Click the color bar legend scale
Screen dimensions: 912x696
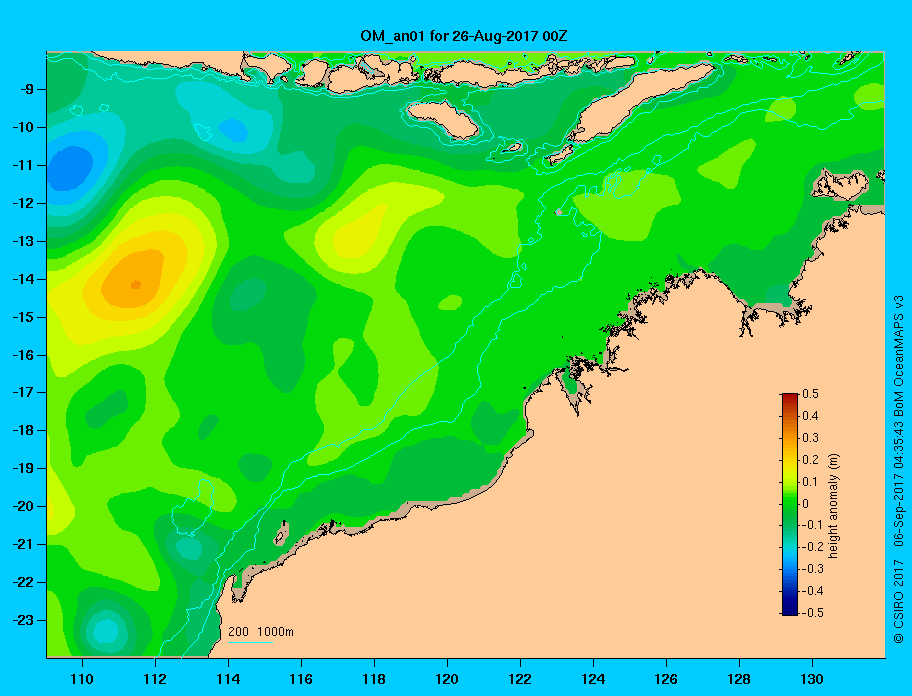pyautogui.click(x=790, y=504)
